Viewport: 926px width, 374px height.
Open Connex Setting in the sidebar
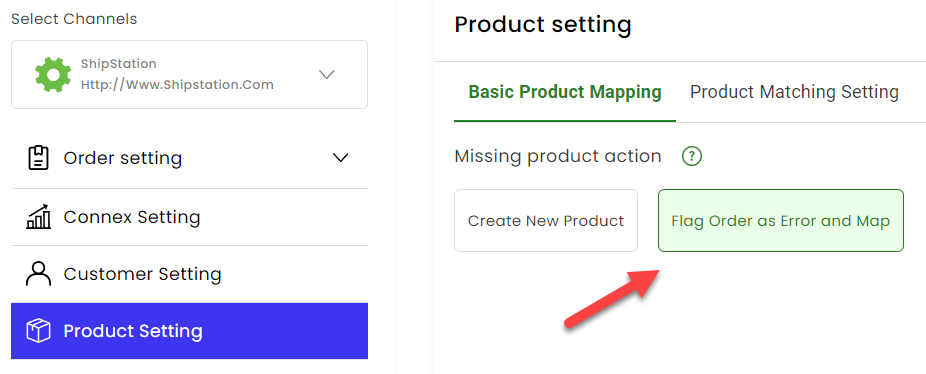(190, 217)
